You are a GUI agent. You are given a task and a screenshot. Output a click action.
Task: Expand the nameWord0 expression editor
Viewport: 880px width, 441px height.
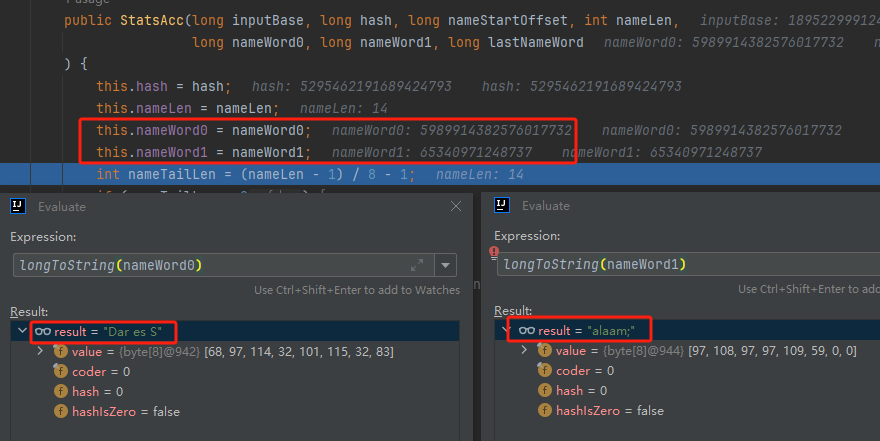417,265
